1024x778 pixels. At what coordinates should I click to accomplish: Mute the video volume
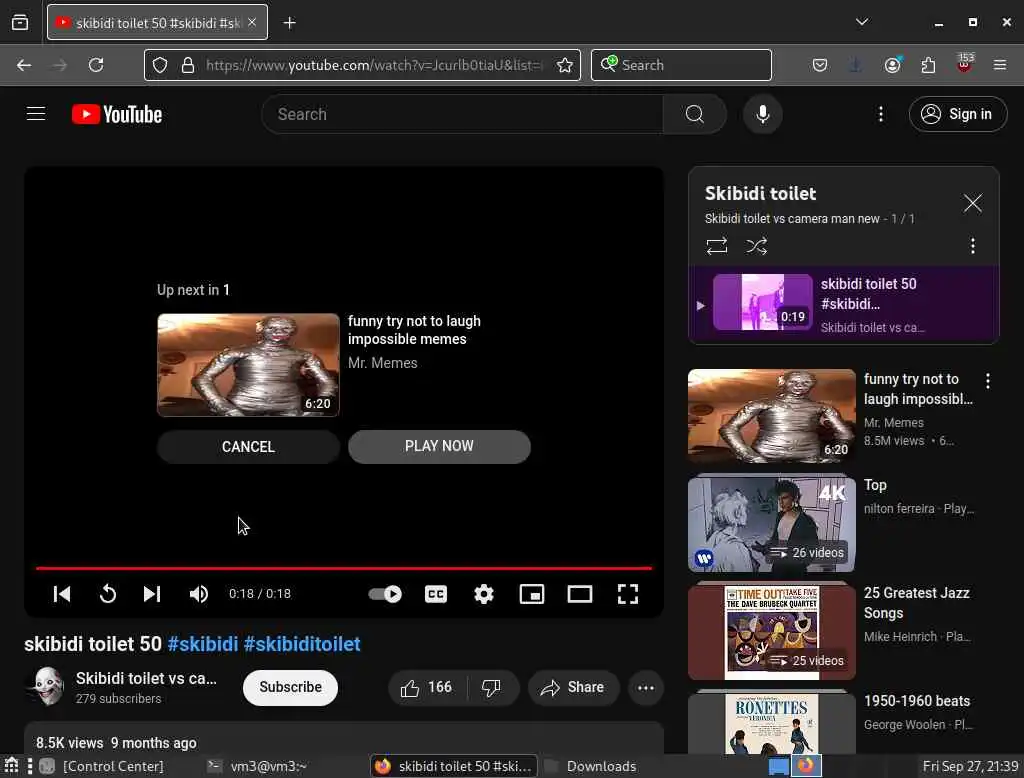(x=199, y=594)
